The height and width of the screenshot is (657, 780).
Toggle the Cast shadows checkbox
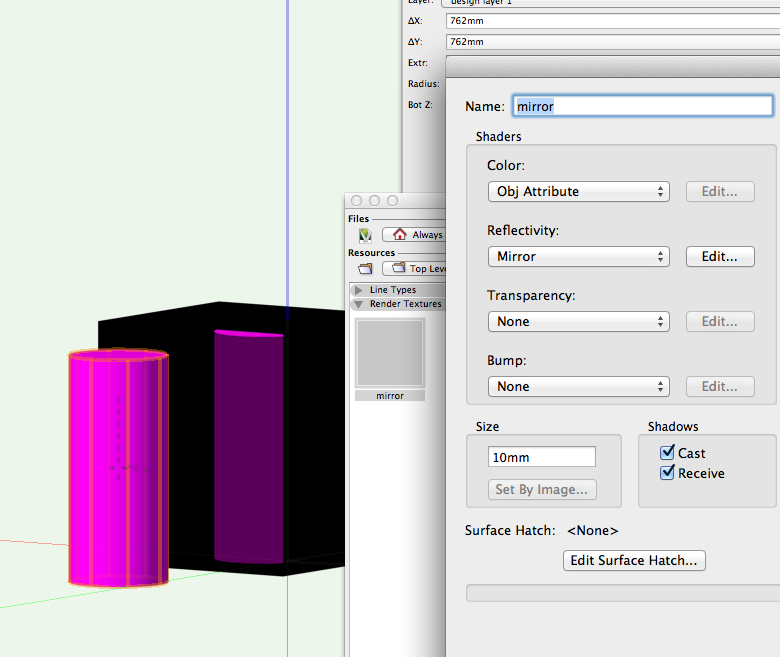pos(668,453)
